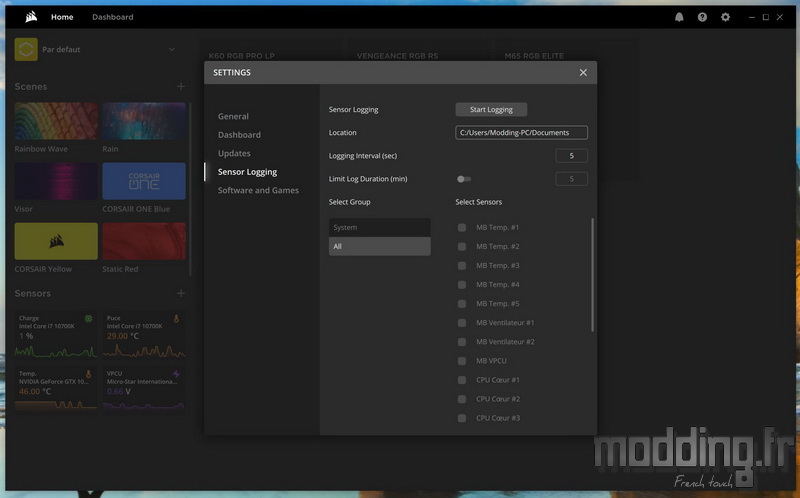800x498 pixels.
Task: Open the VPCU Micro-Star voltage widget
Action: pyautogui.click(x=144, y=390)
